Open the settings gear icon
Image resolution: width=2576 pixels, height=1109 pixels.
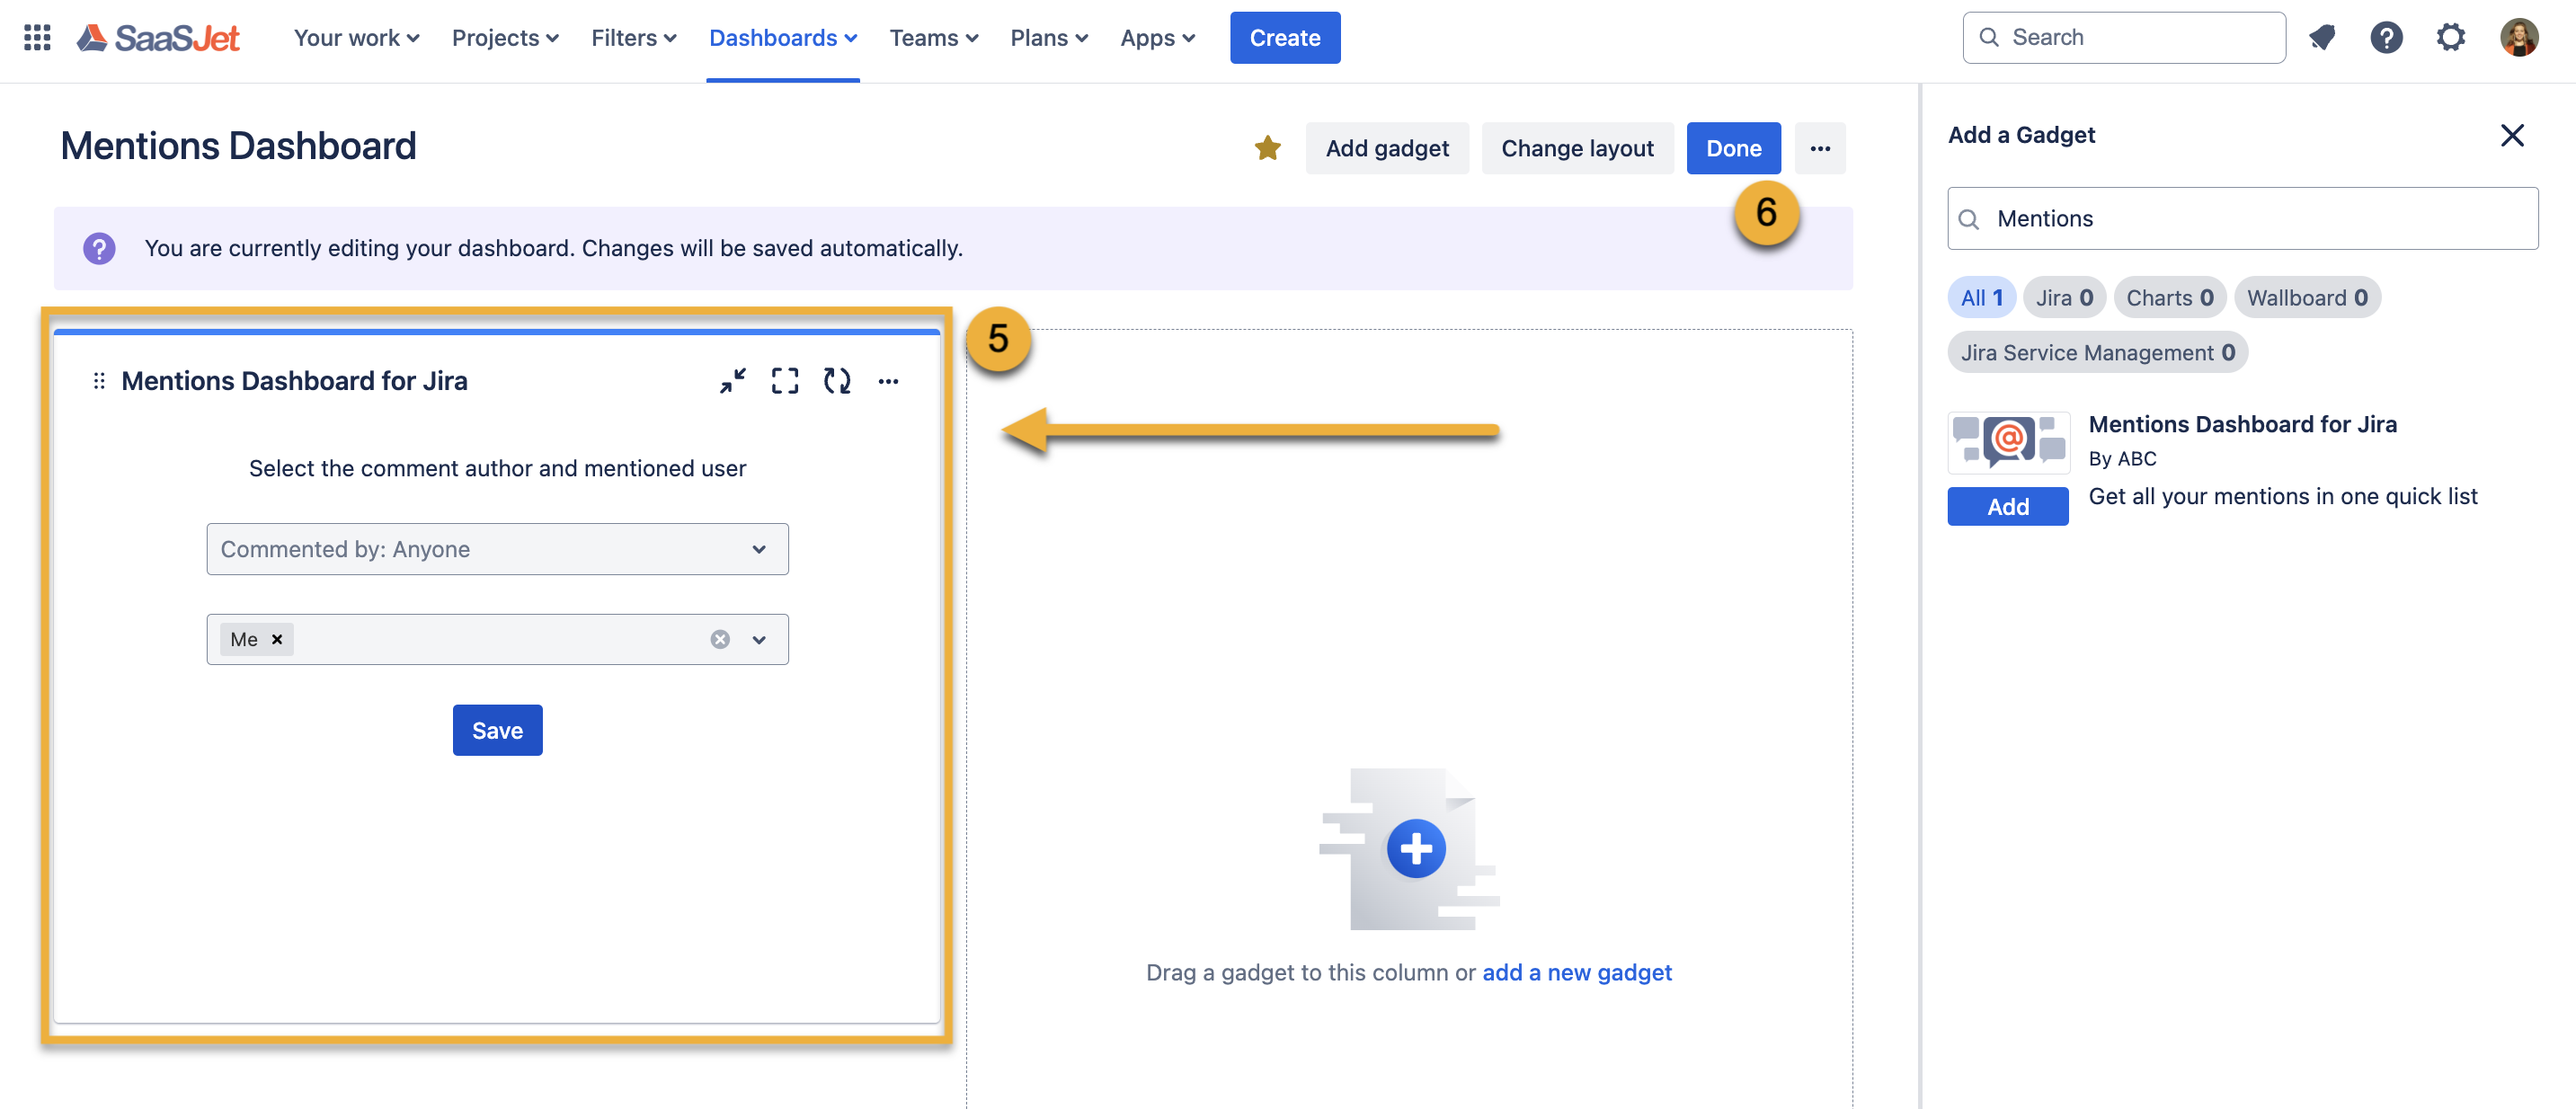point(2450,38)
